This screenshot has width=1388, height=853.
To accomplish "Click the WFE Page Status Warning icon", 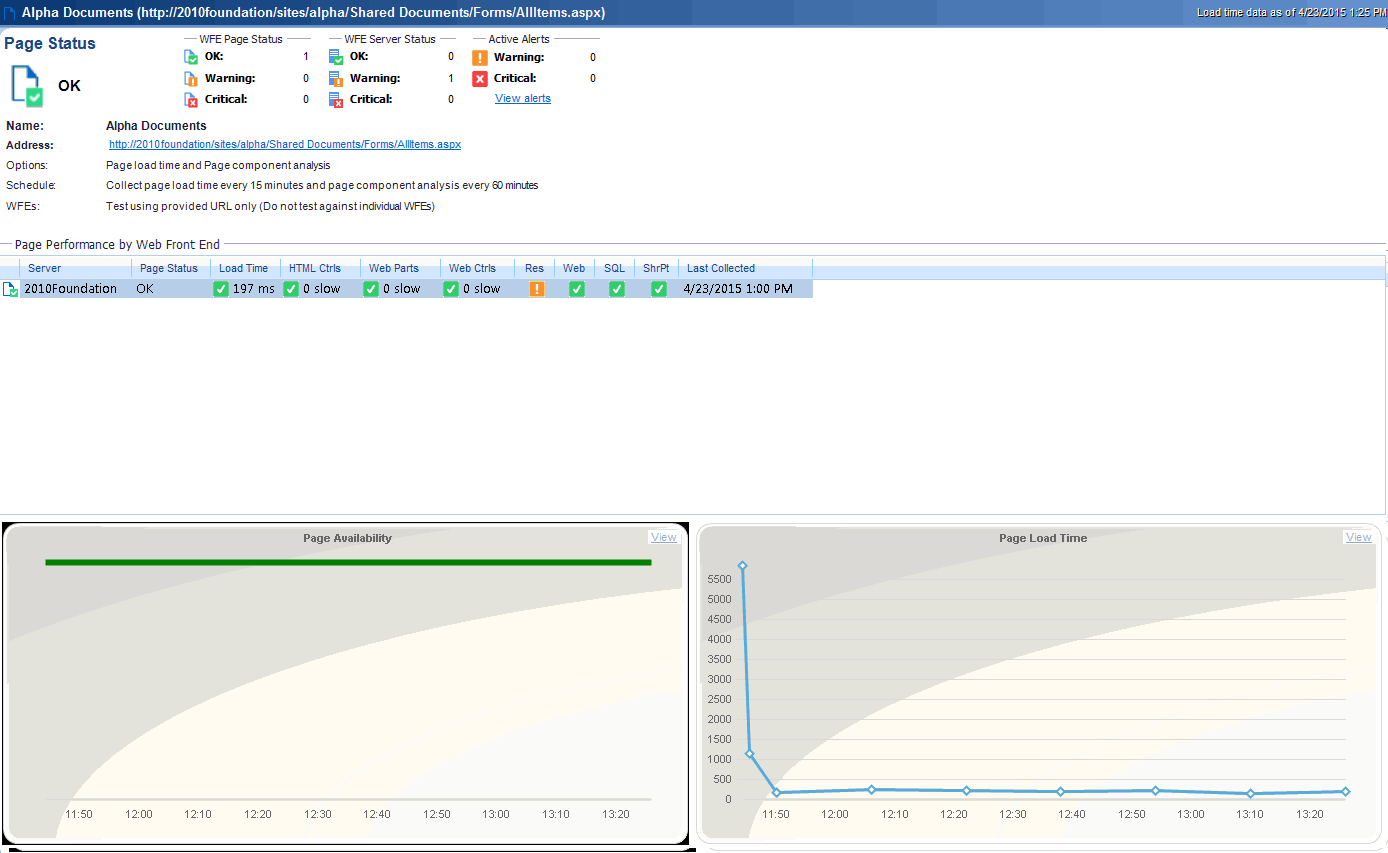I will [x=191, y=78].
